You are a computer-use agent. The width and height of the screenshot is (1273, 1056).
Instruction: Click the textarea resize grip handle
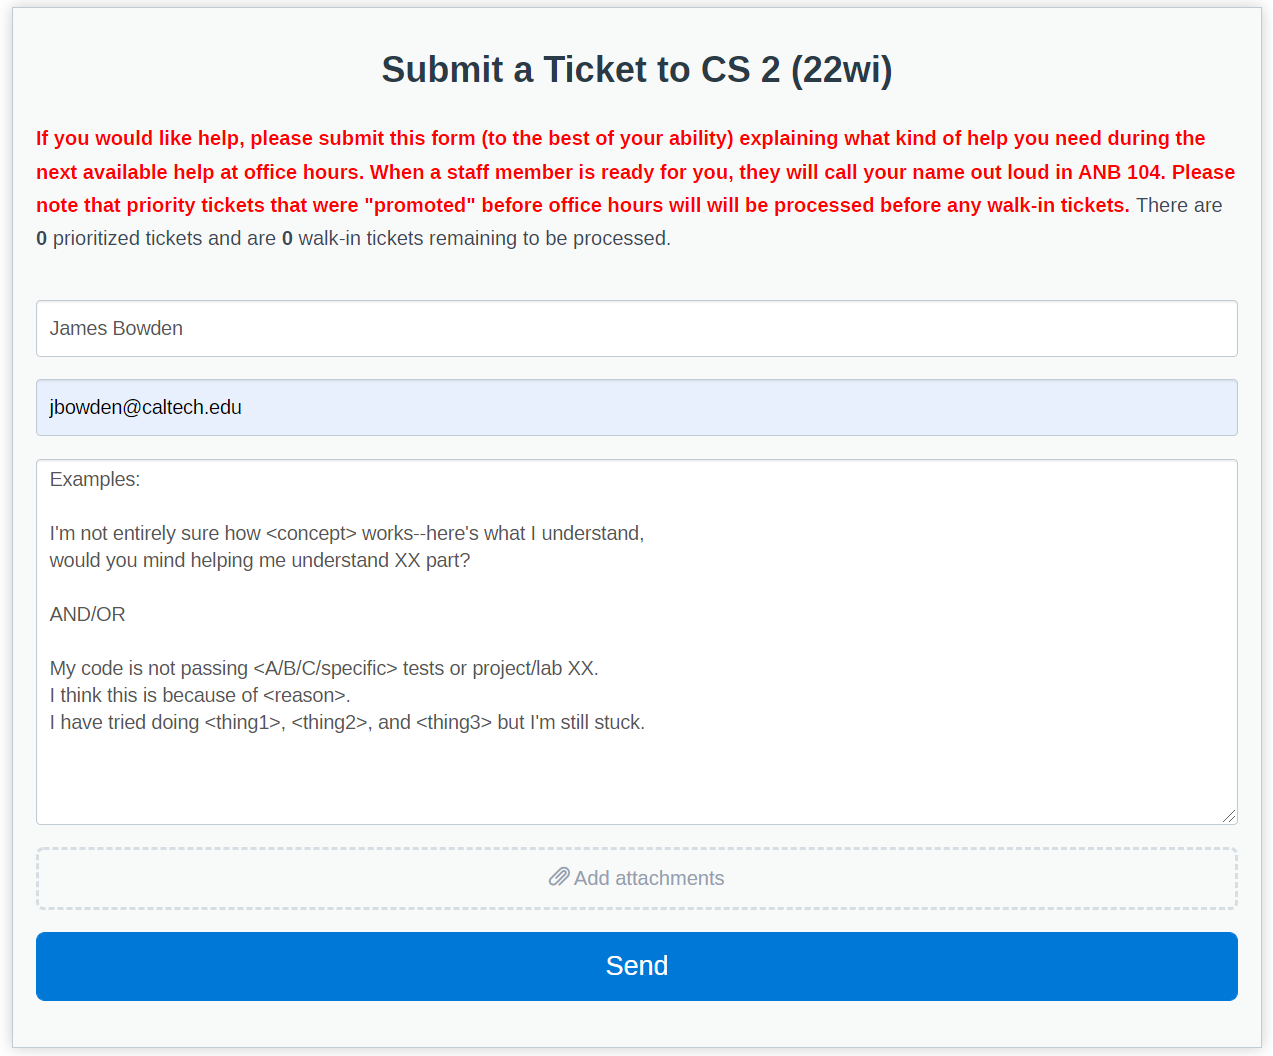pyautogui.click(x=1229, y=816)
